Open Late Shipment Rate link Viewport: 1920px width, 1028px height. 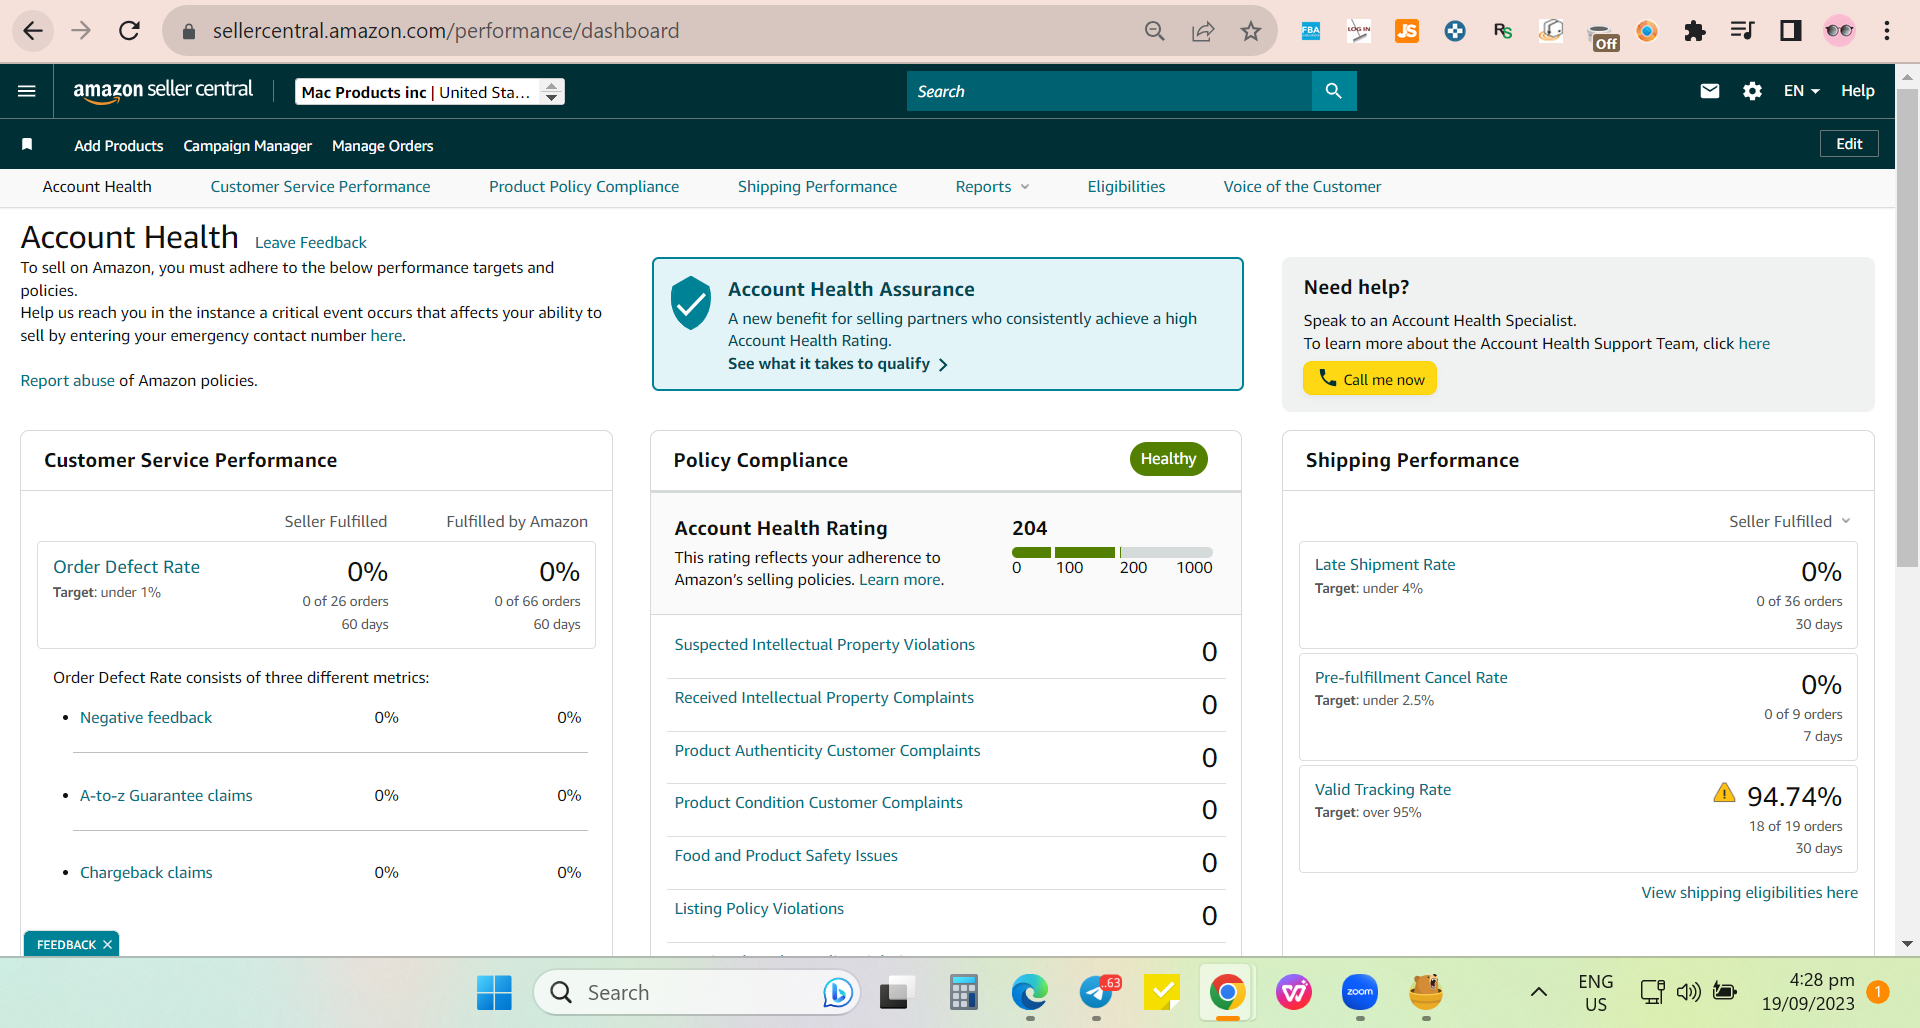coord(1385,565)
